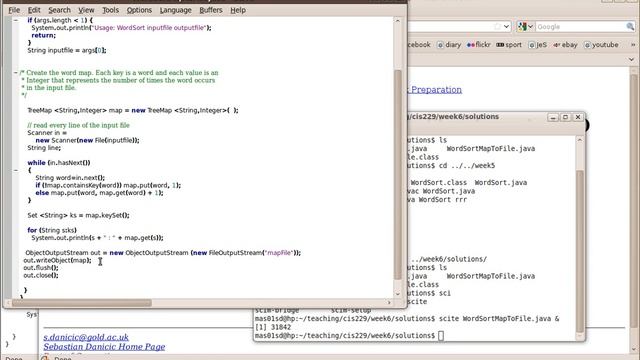
Task: Click the editor vertical scrollbar down arrow
Action: pos(398,294)
